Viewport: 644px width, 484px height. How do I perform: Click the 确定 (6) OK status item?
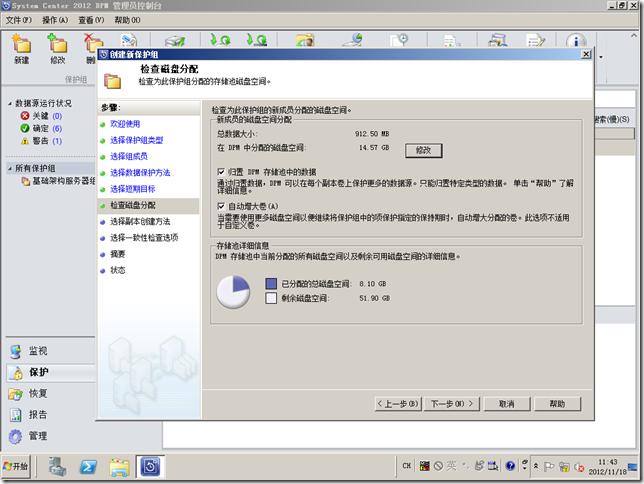pos(41,128)
